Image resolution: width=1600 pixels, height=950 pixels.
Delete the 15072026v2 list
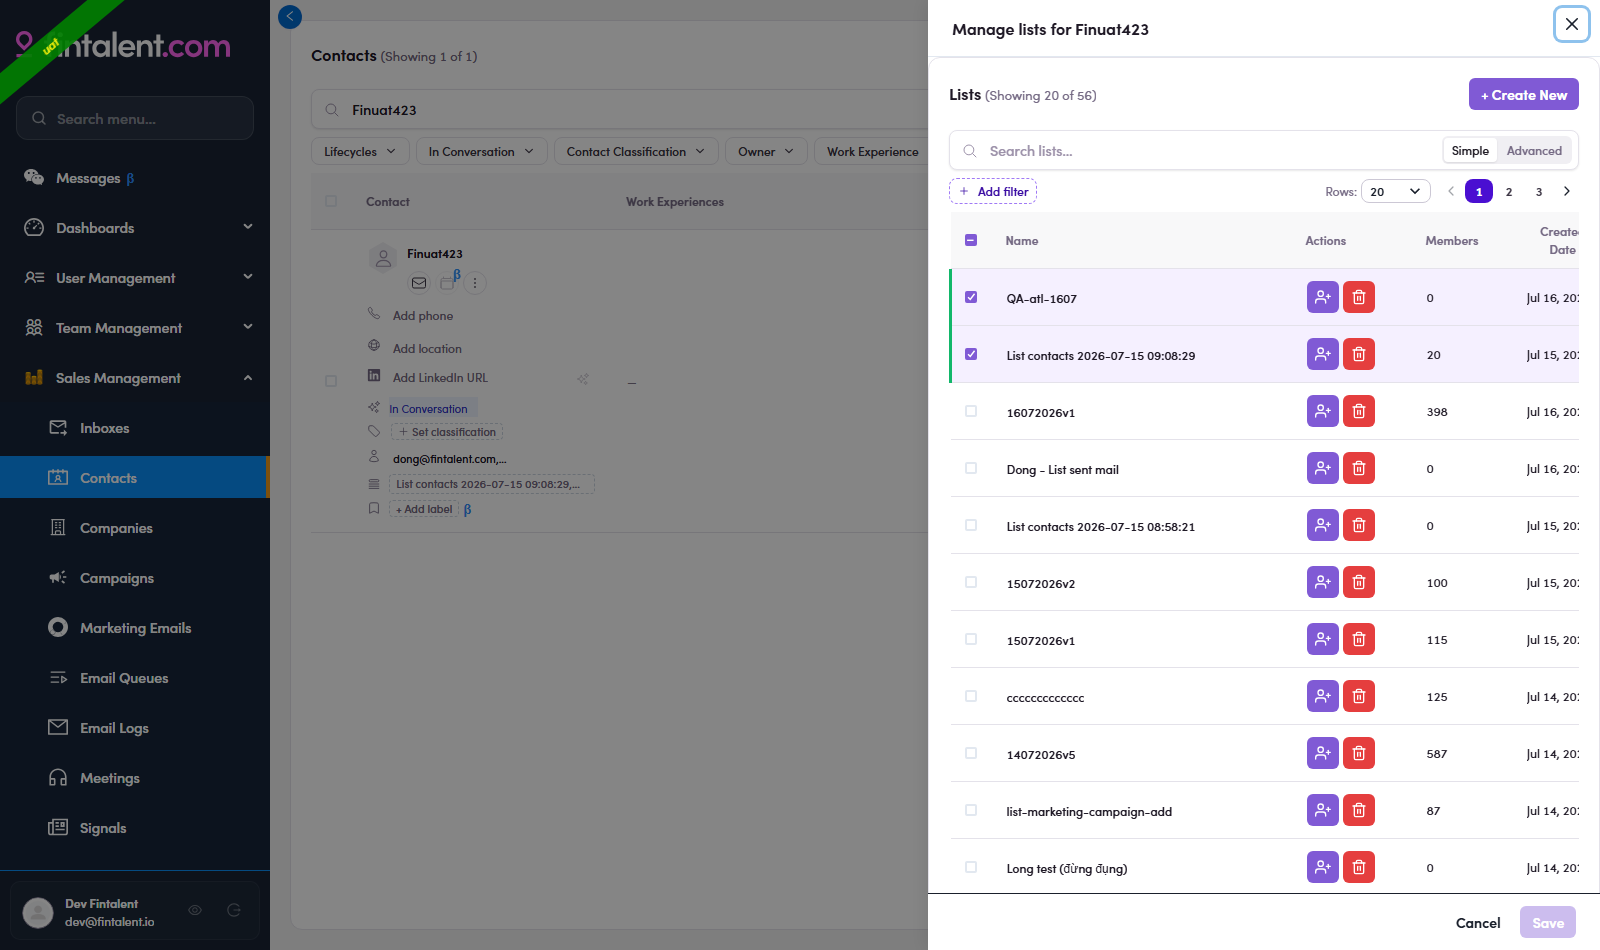[1358, 582]
